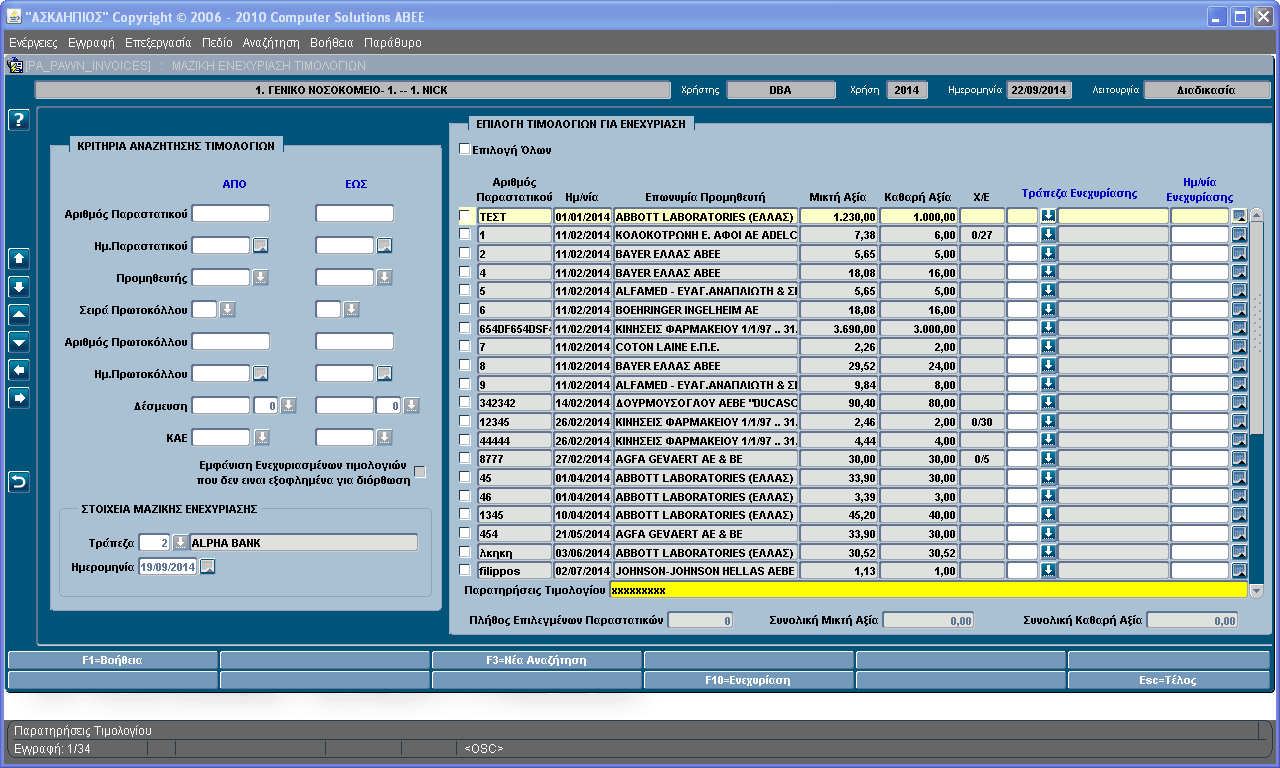Check the Επιλογή Όλων checkbox
The image size is (1280, 768).
tap(464, 150)
